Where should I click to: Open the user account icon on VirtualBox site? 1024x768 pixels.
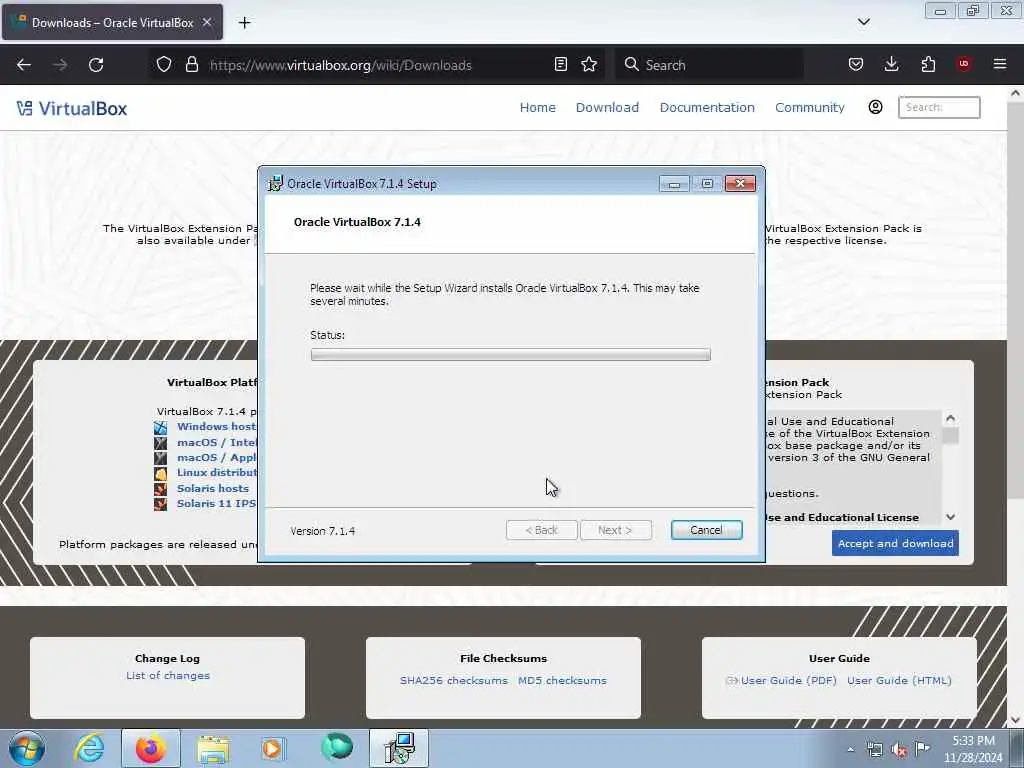click(x=875, y=107)
